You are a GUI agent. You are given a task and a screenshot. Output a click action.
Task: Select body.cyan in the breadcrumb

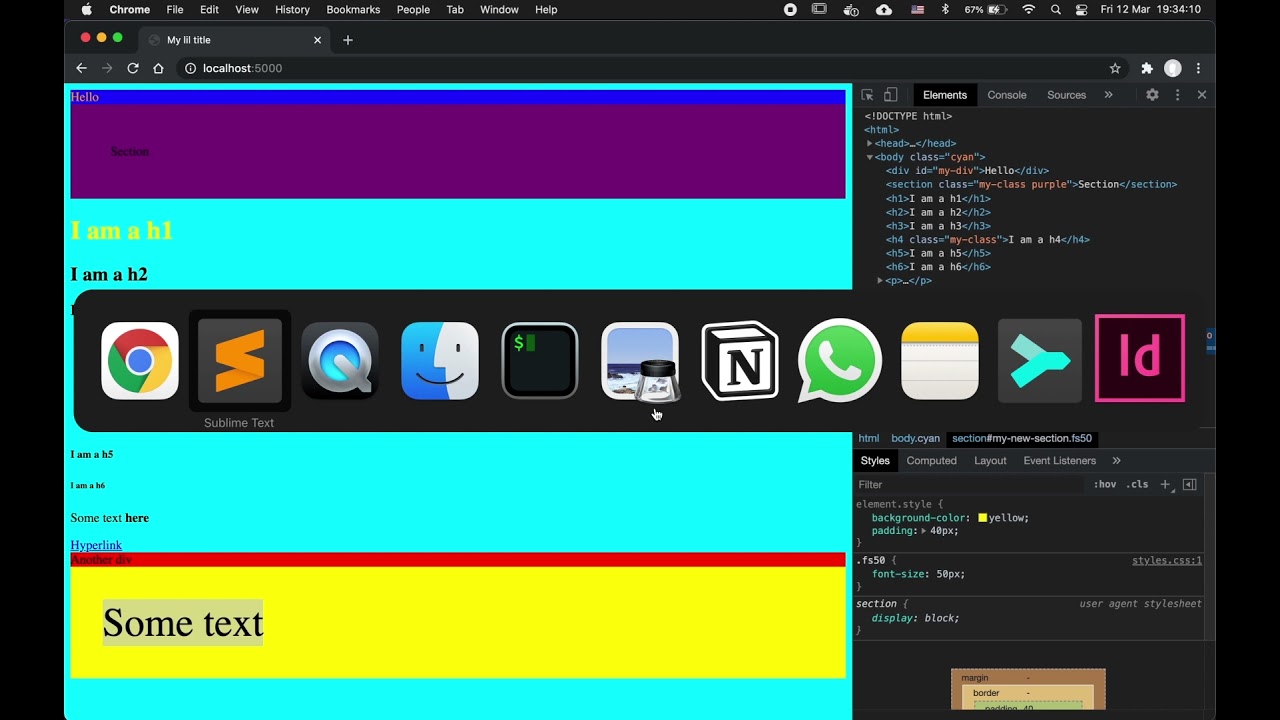click(916, 438)
